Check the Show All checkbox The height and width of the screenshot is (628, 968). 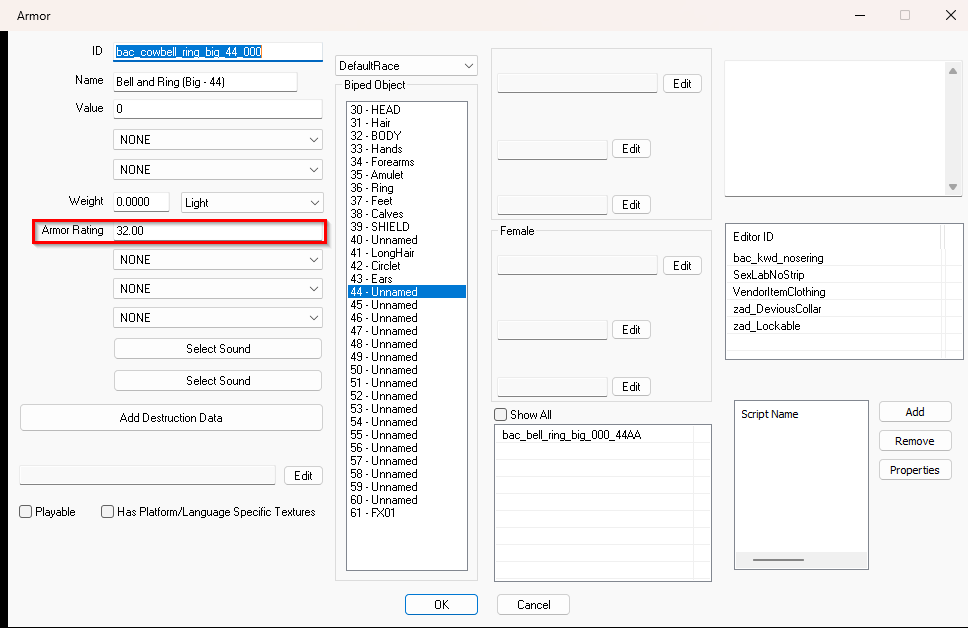[x=501, y=414]
